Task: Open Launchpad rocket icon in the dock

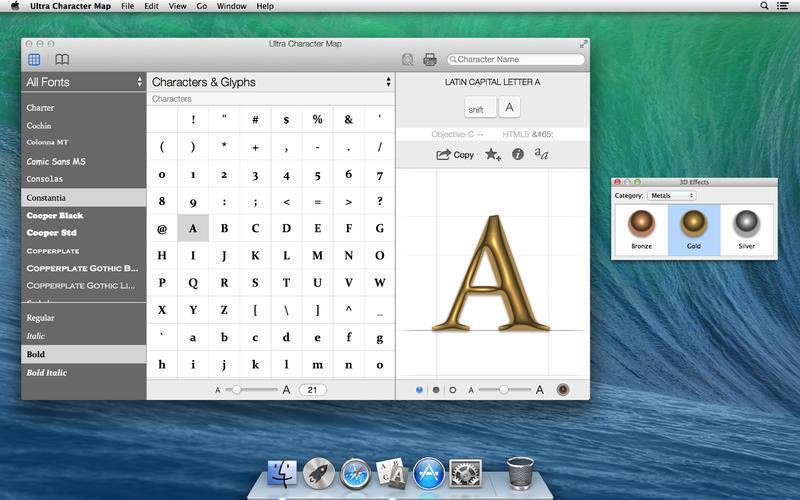Action: click(x=319, y=473)
